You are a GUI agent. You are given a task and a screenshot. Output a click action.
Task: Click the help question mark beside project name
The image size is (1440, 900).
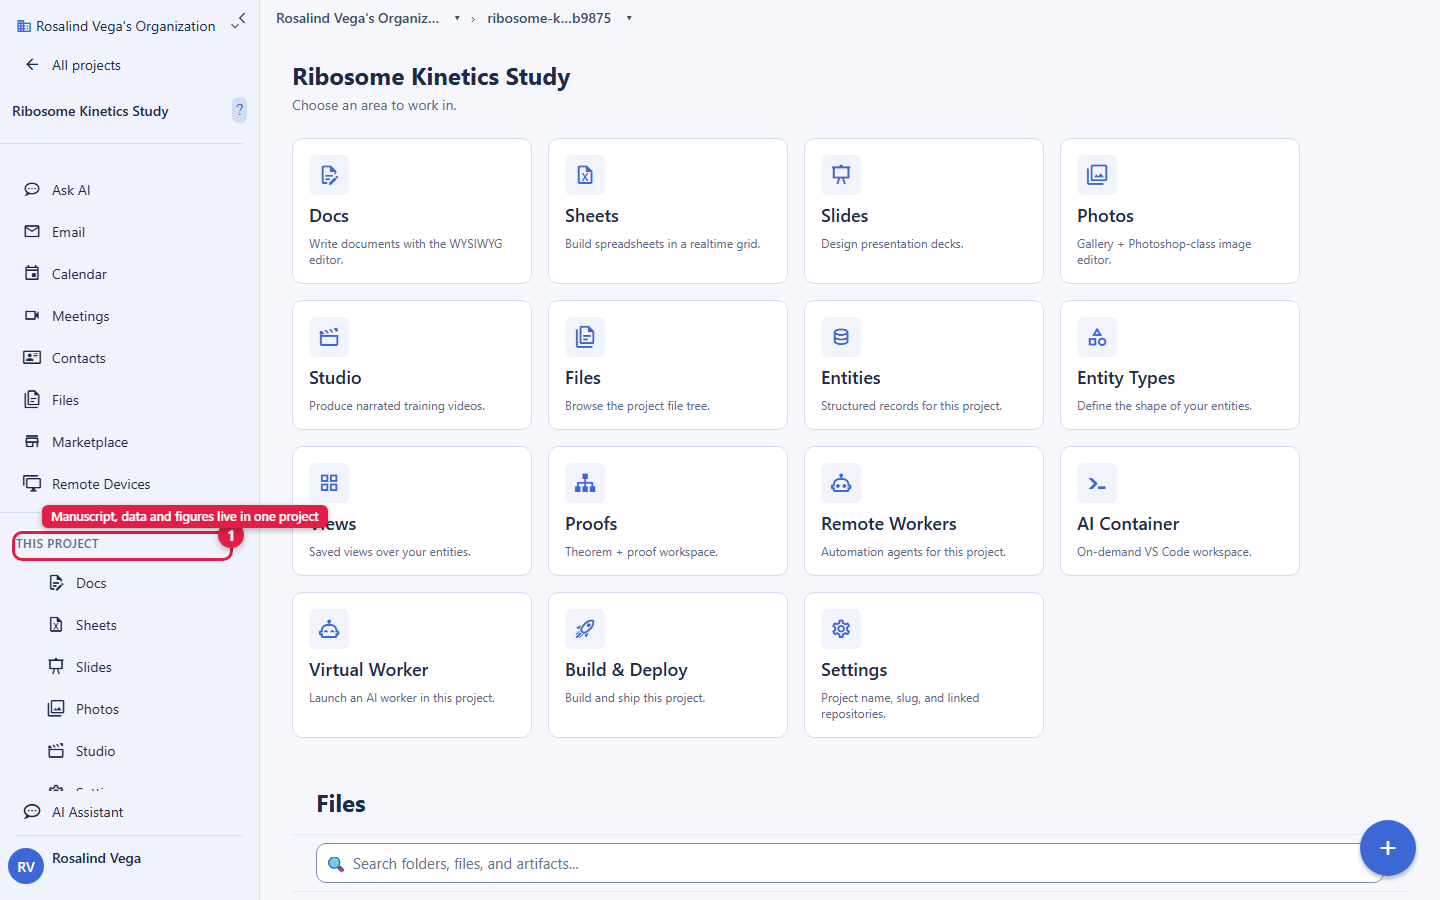click(239, 110)
